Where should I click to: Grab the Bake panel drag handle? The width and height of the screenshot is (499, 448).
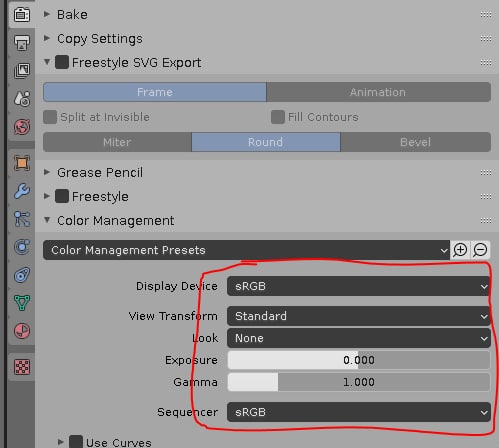[486, 15]
